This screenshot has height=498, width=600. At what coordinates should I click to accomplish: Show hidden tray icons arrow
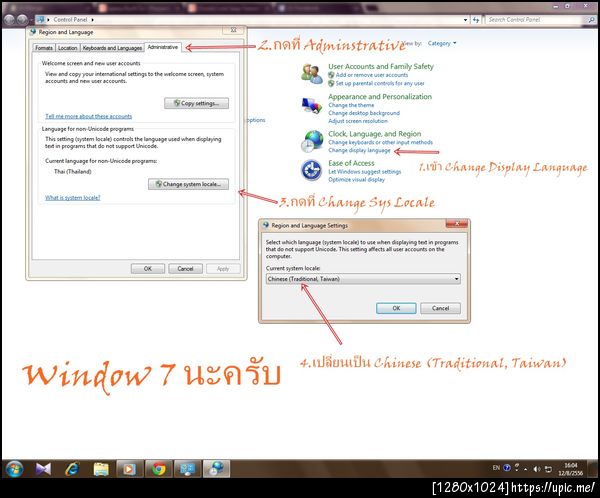pyautogui.click(x=526, y=469)
